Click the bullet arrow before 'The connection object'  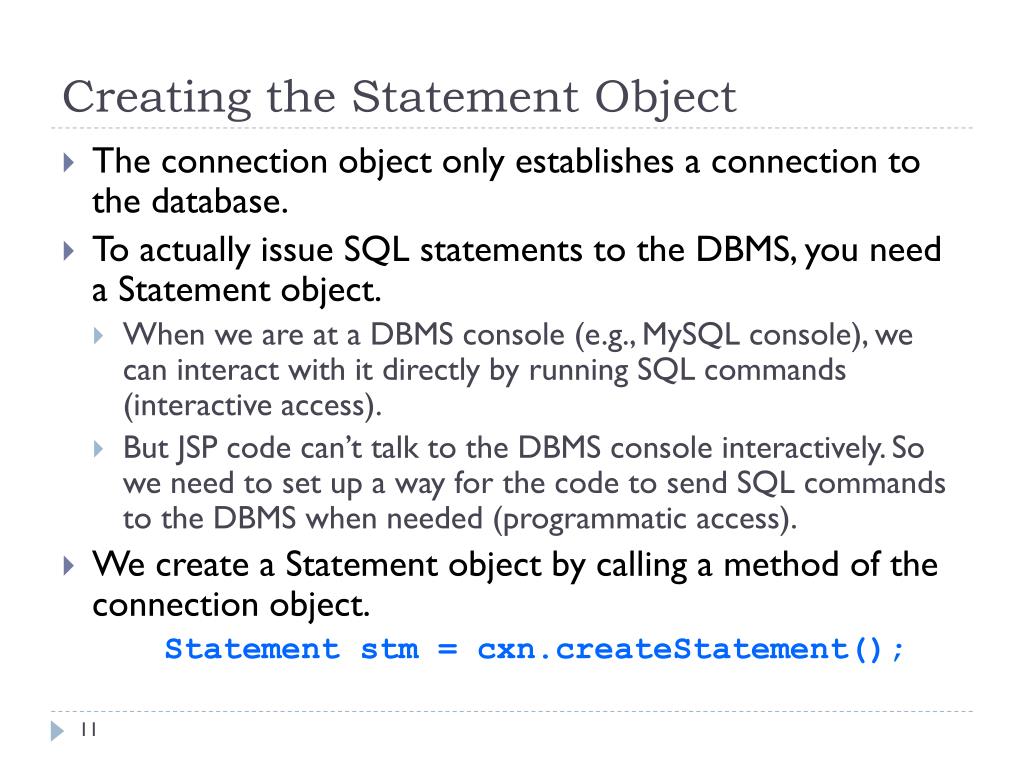(69, 162)
